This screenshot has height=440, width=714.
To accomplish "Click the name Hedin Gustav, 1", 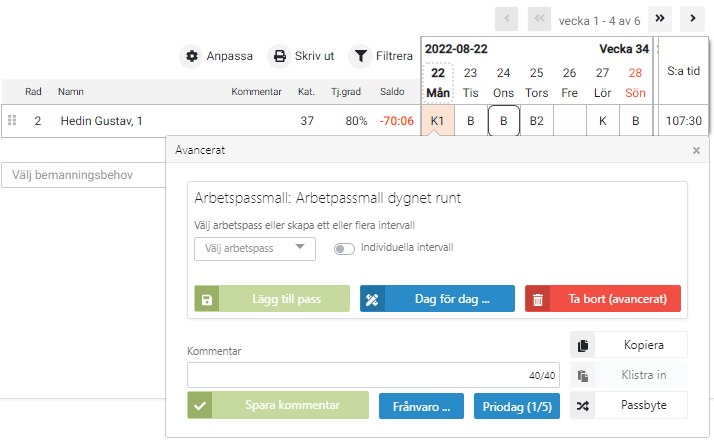I will click(102, 121).
